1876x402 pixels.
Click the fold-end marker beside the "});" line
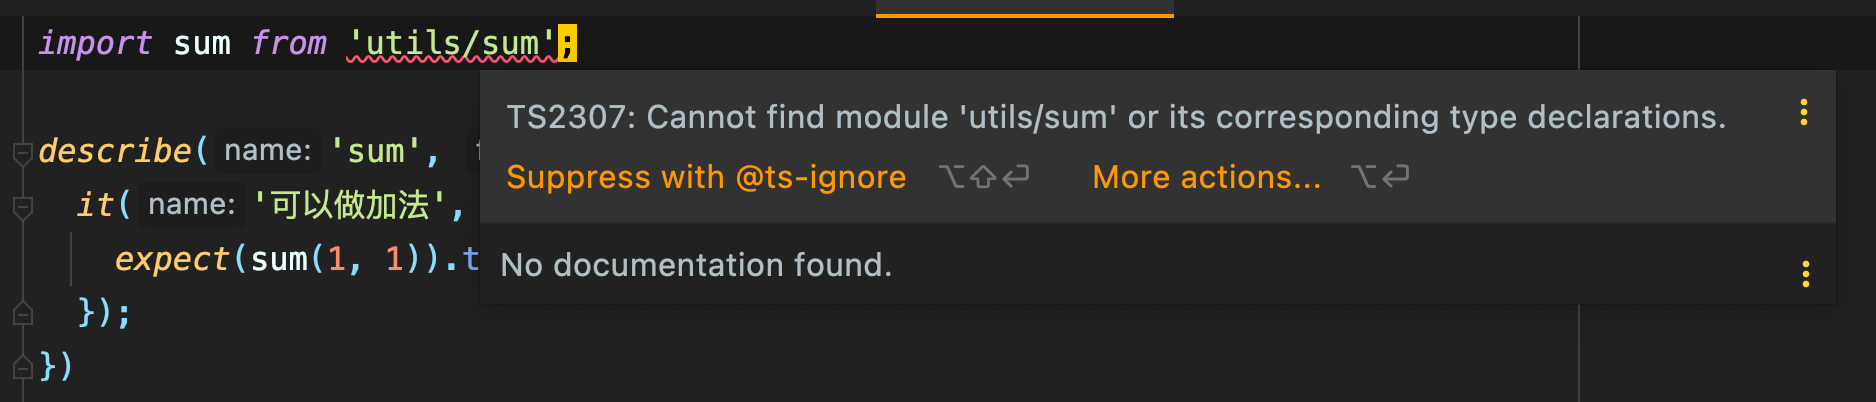pos(22,314)
